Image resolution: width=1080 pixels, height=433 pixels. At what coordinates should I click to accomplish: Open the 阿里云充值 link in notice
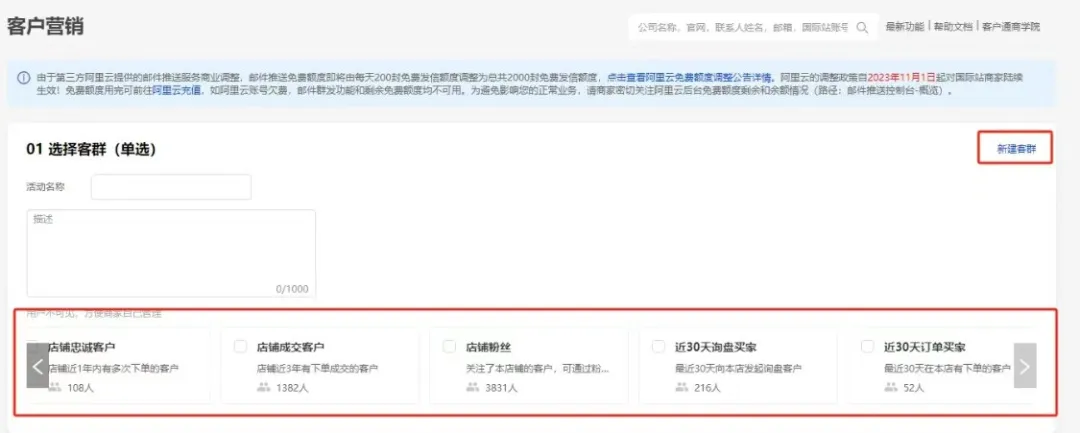coord(177,90)
